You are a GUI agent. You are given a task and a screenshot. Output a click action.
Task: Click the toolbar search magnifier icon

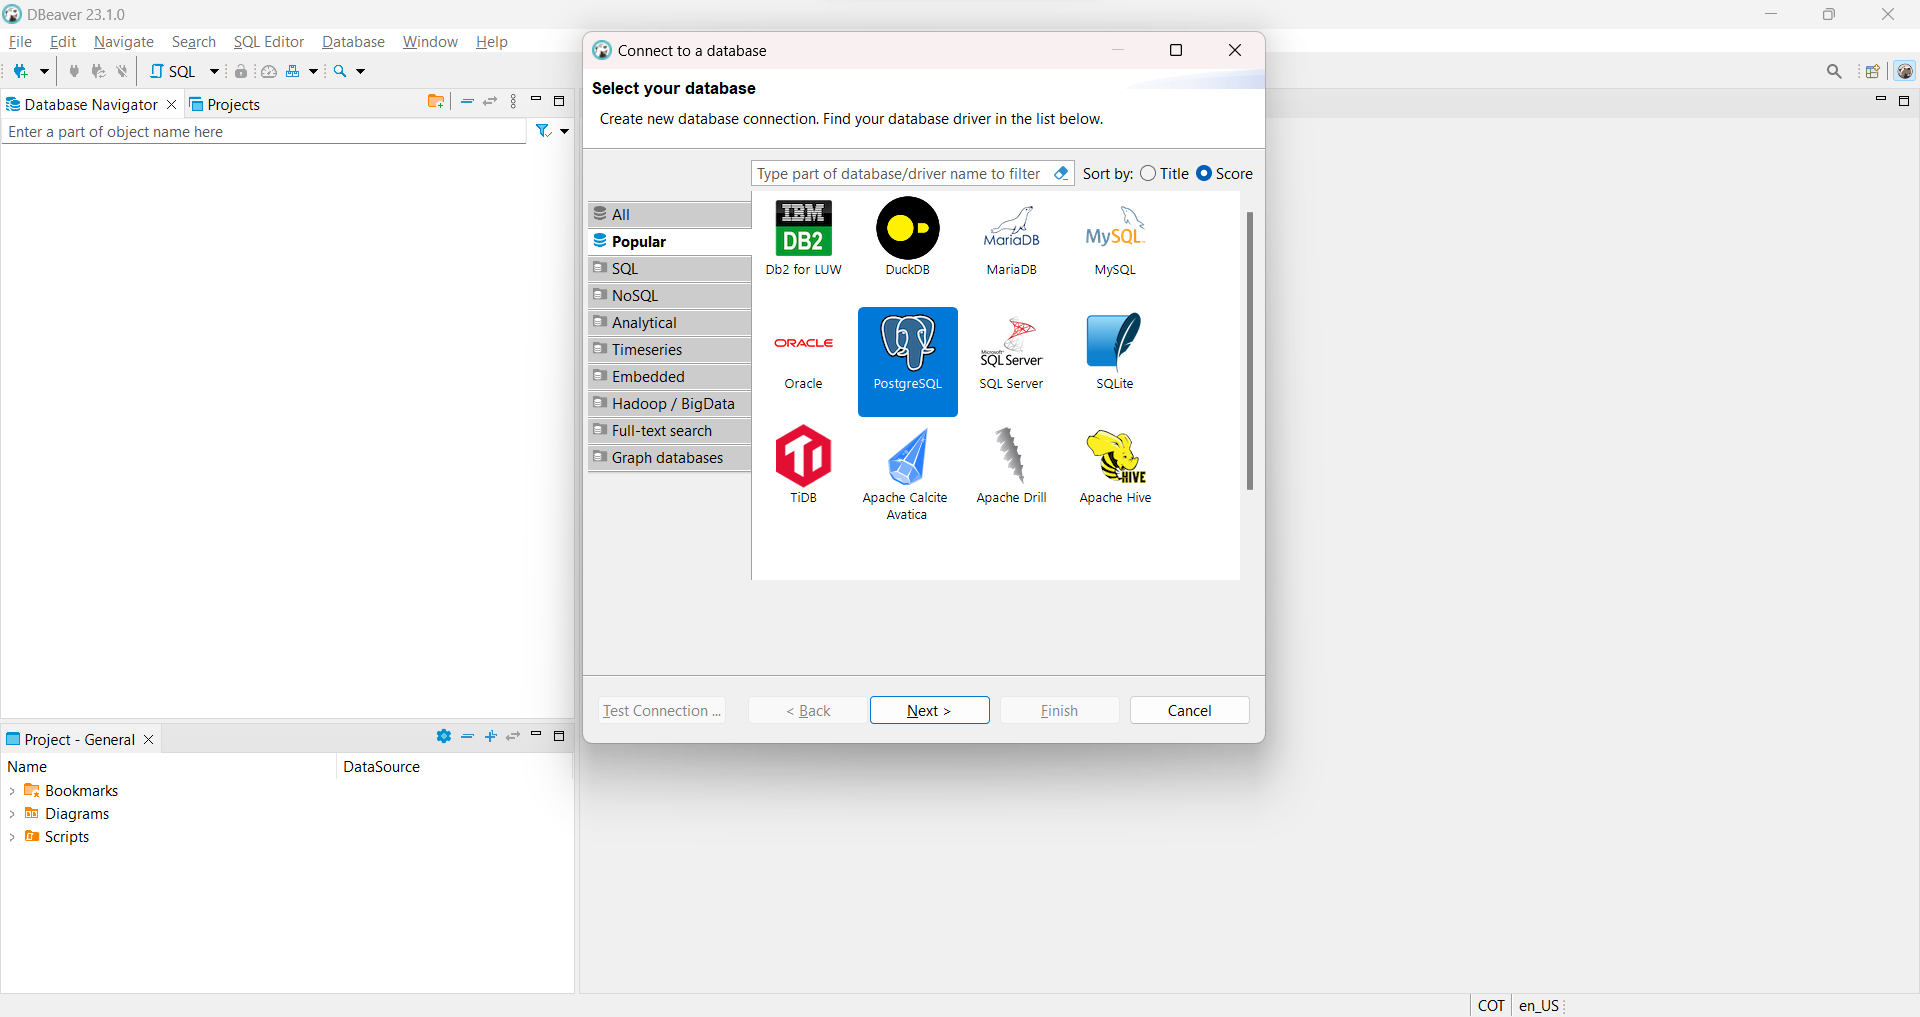click(x=340, y=71)
